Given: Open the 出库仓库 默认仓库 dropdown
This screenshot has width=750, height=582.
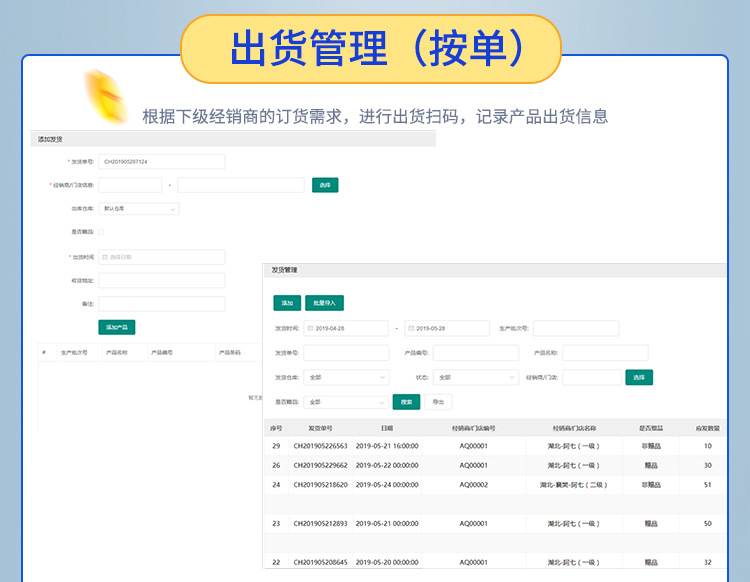Looking at the screenshot, I should point(139,209).
